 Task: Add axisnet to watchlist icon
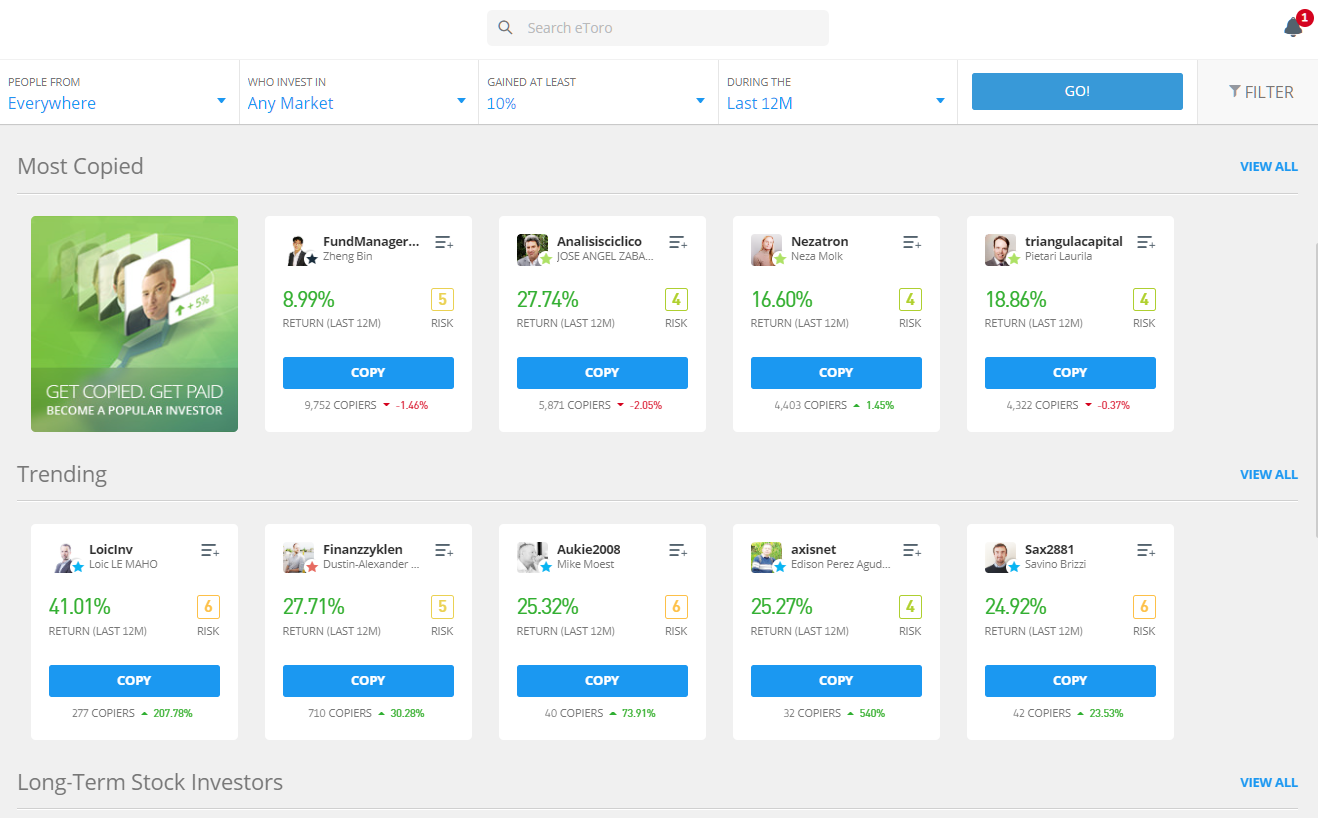tap(912, 550)
